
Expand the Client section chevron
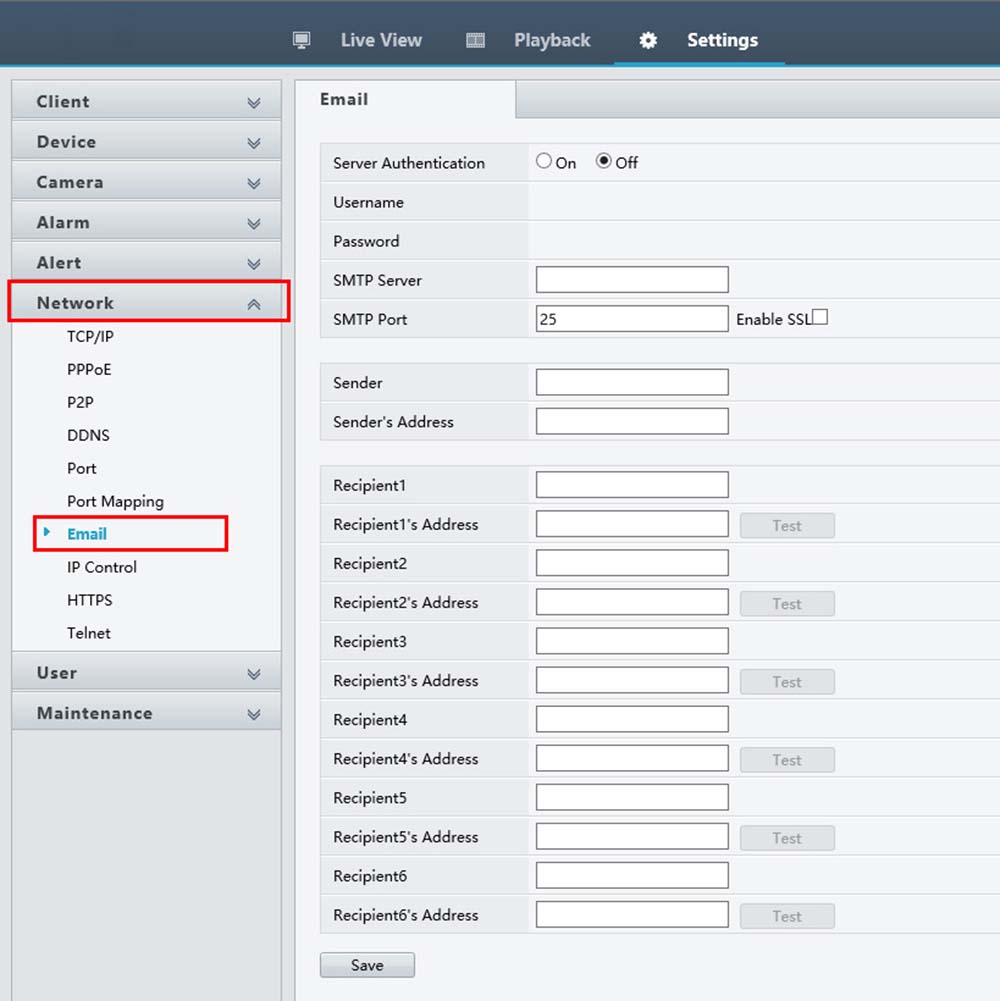(254, 103)
